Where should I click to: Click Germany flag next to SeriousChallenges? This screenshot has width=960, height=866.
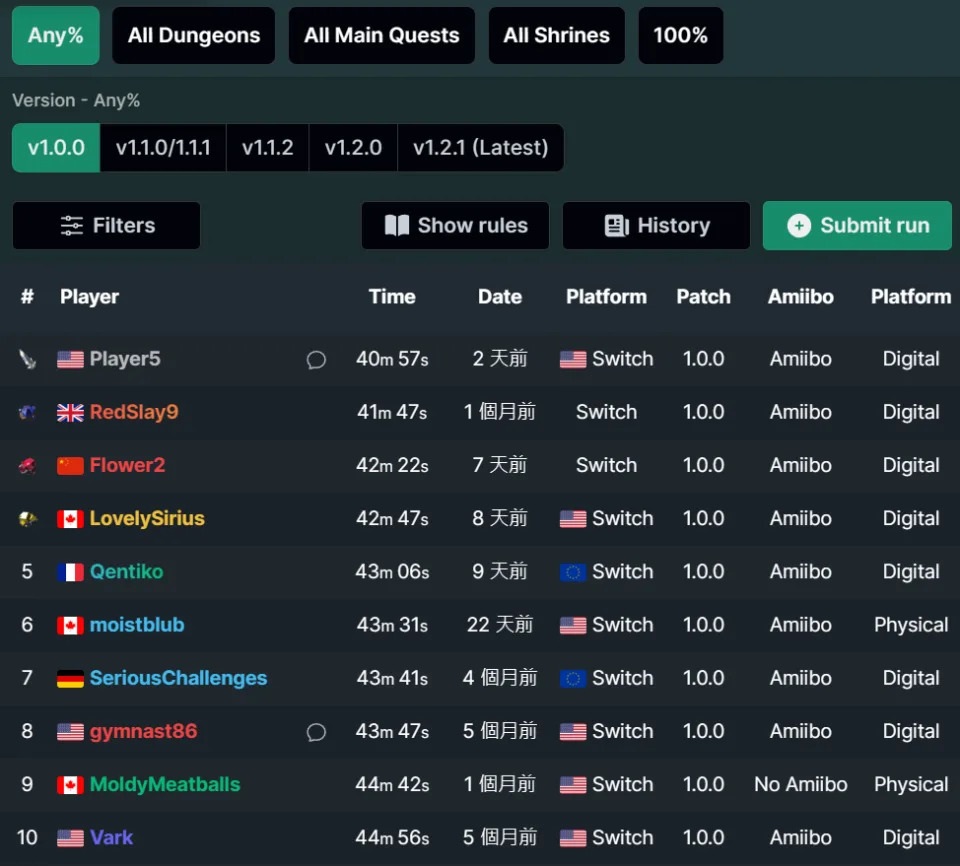point(70,679)
